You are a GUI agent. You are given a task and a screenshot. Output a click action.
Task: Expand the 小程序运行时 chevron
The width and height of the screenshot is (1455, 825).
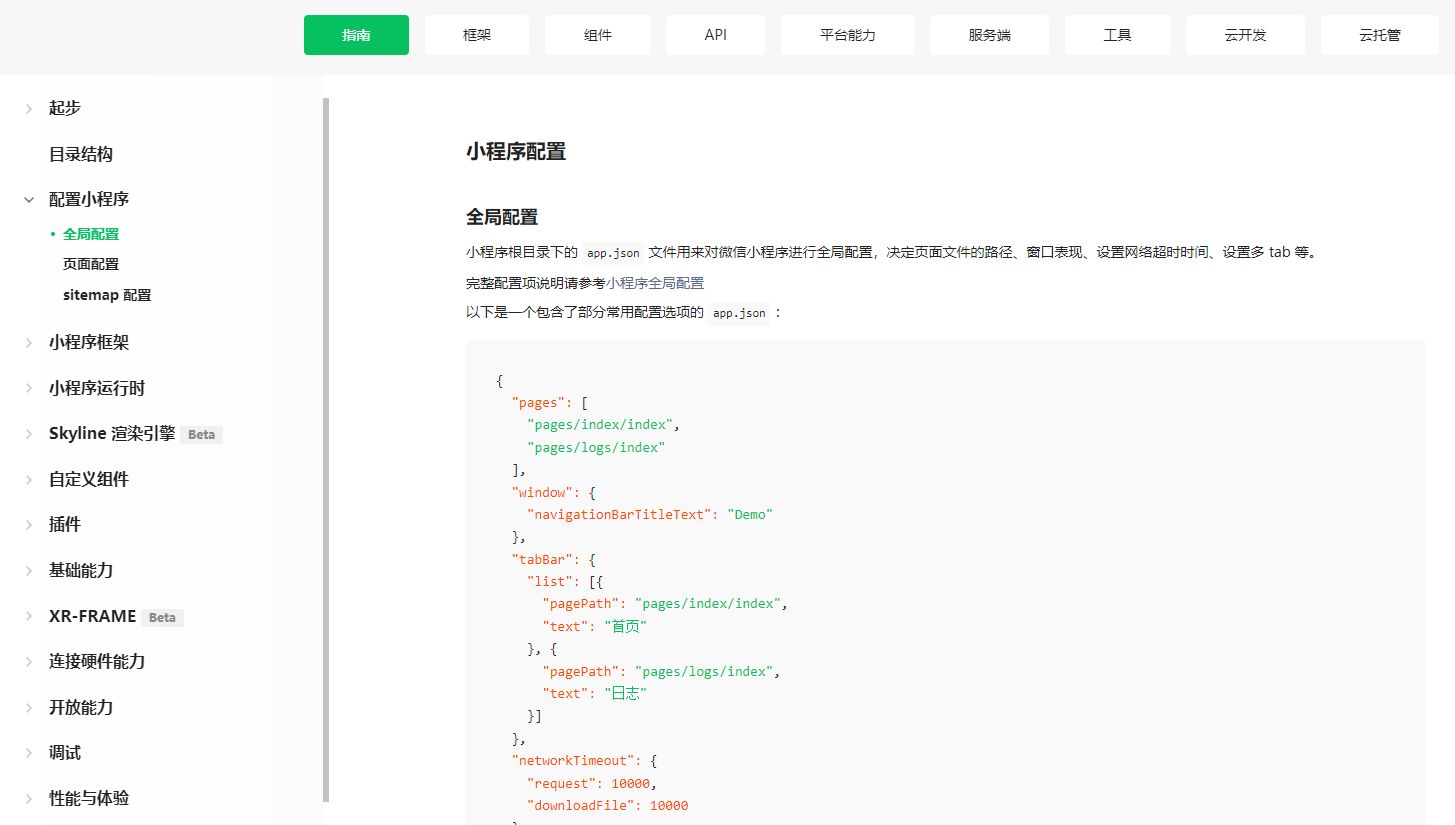[x=29, y=388]
